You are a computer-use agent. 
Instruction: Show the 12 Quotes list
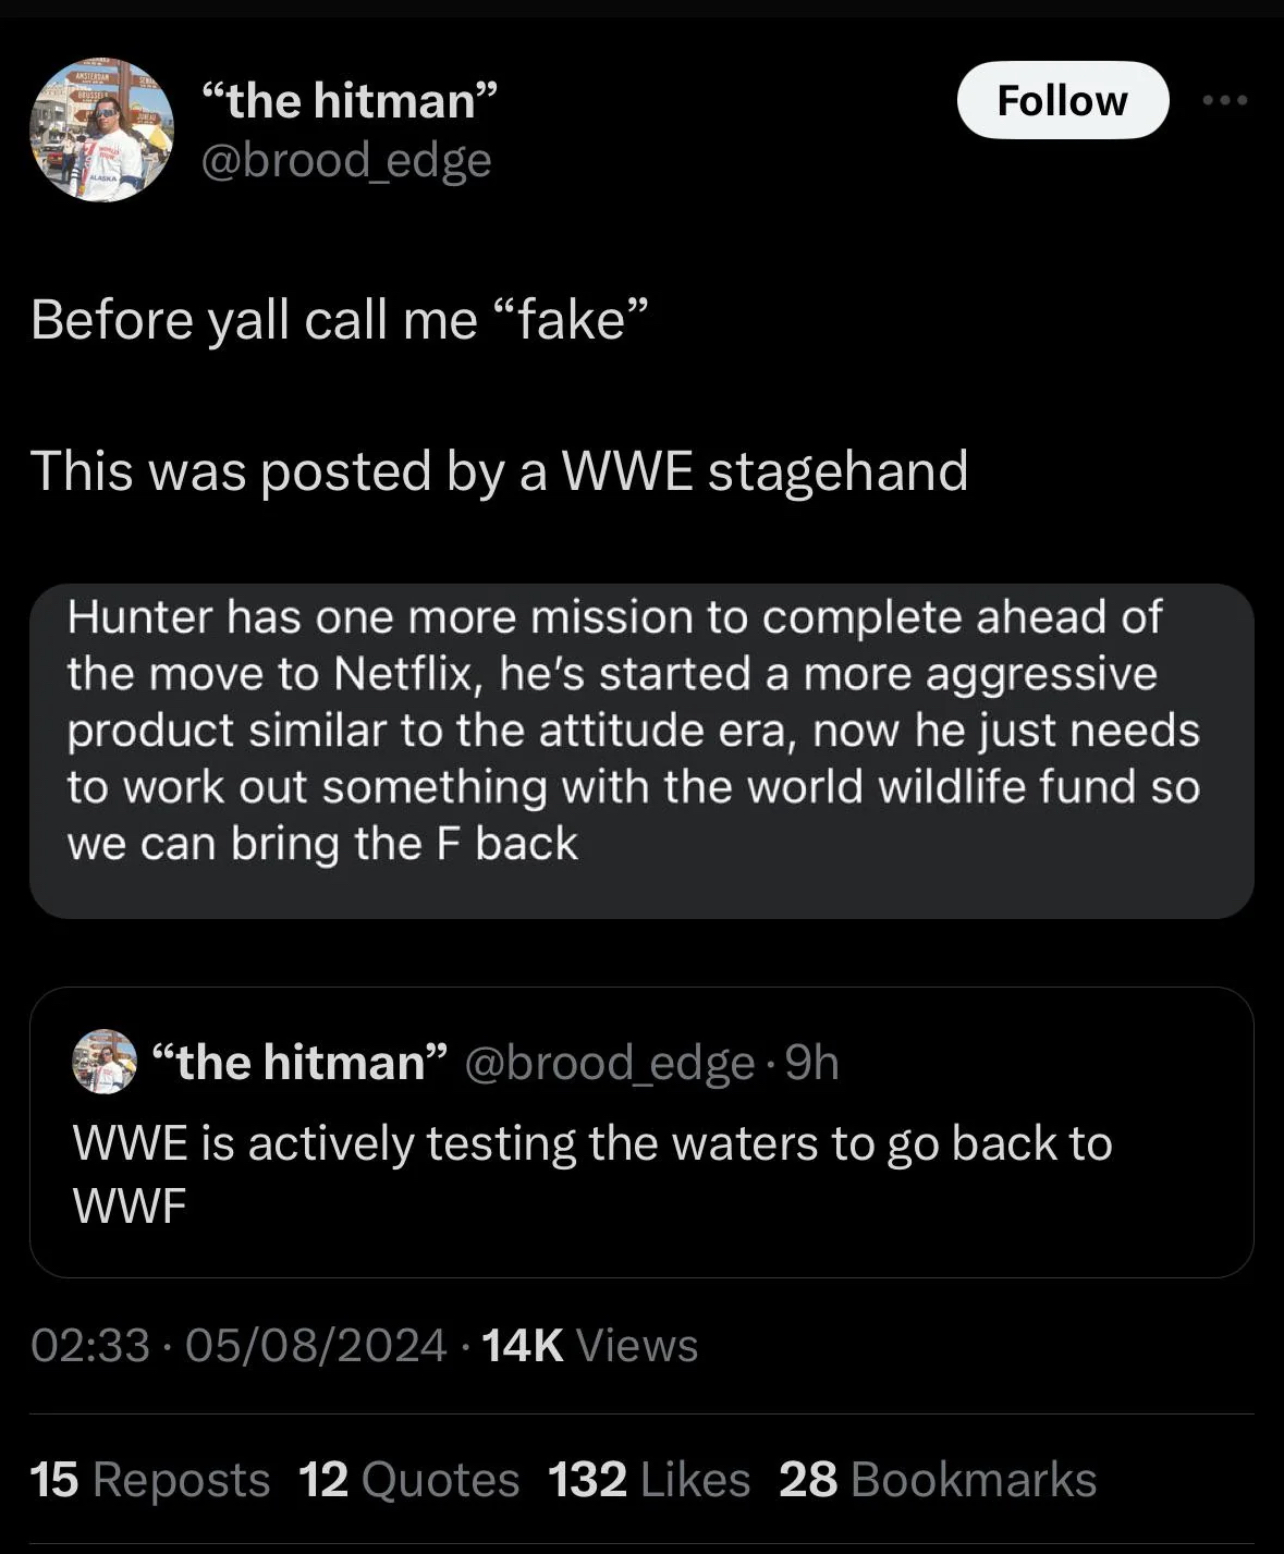[x=409, y=1480]
